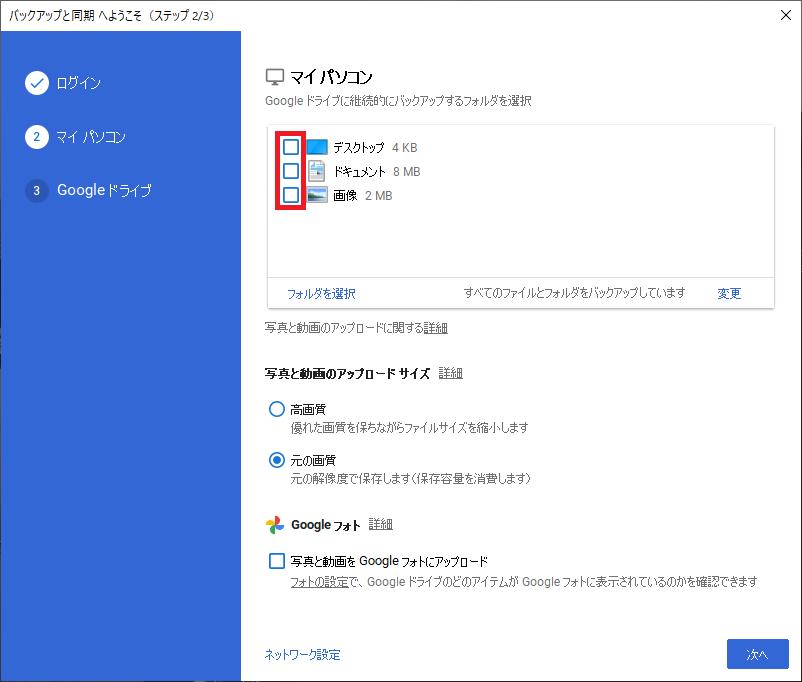Screen dimensions: 802x682
Task: Select the ログイン step in sidebar
Action: (78, 83)
